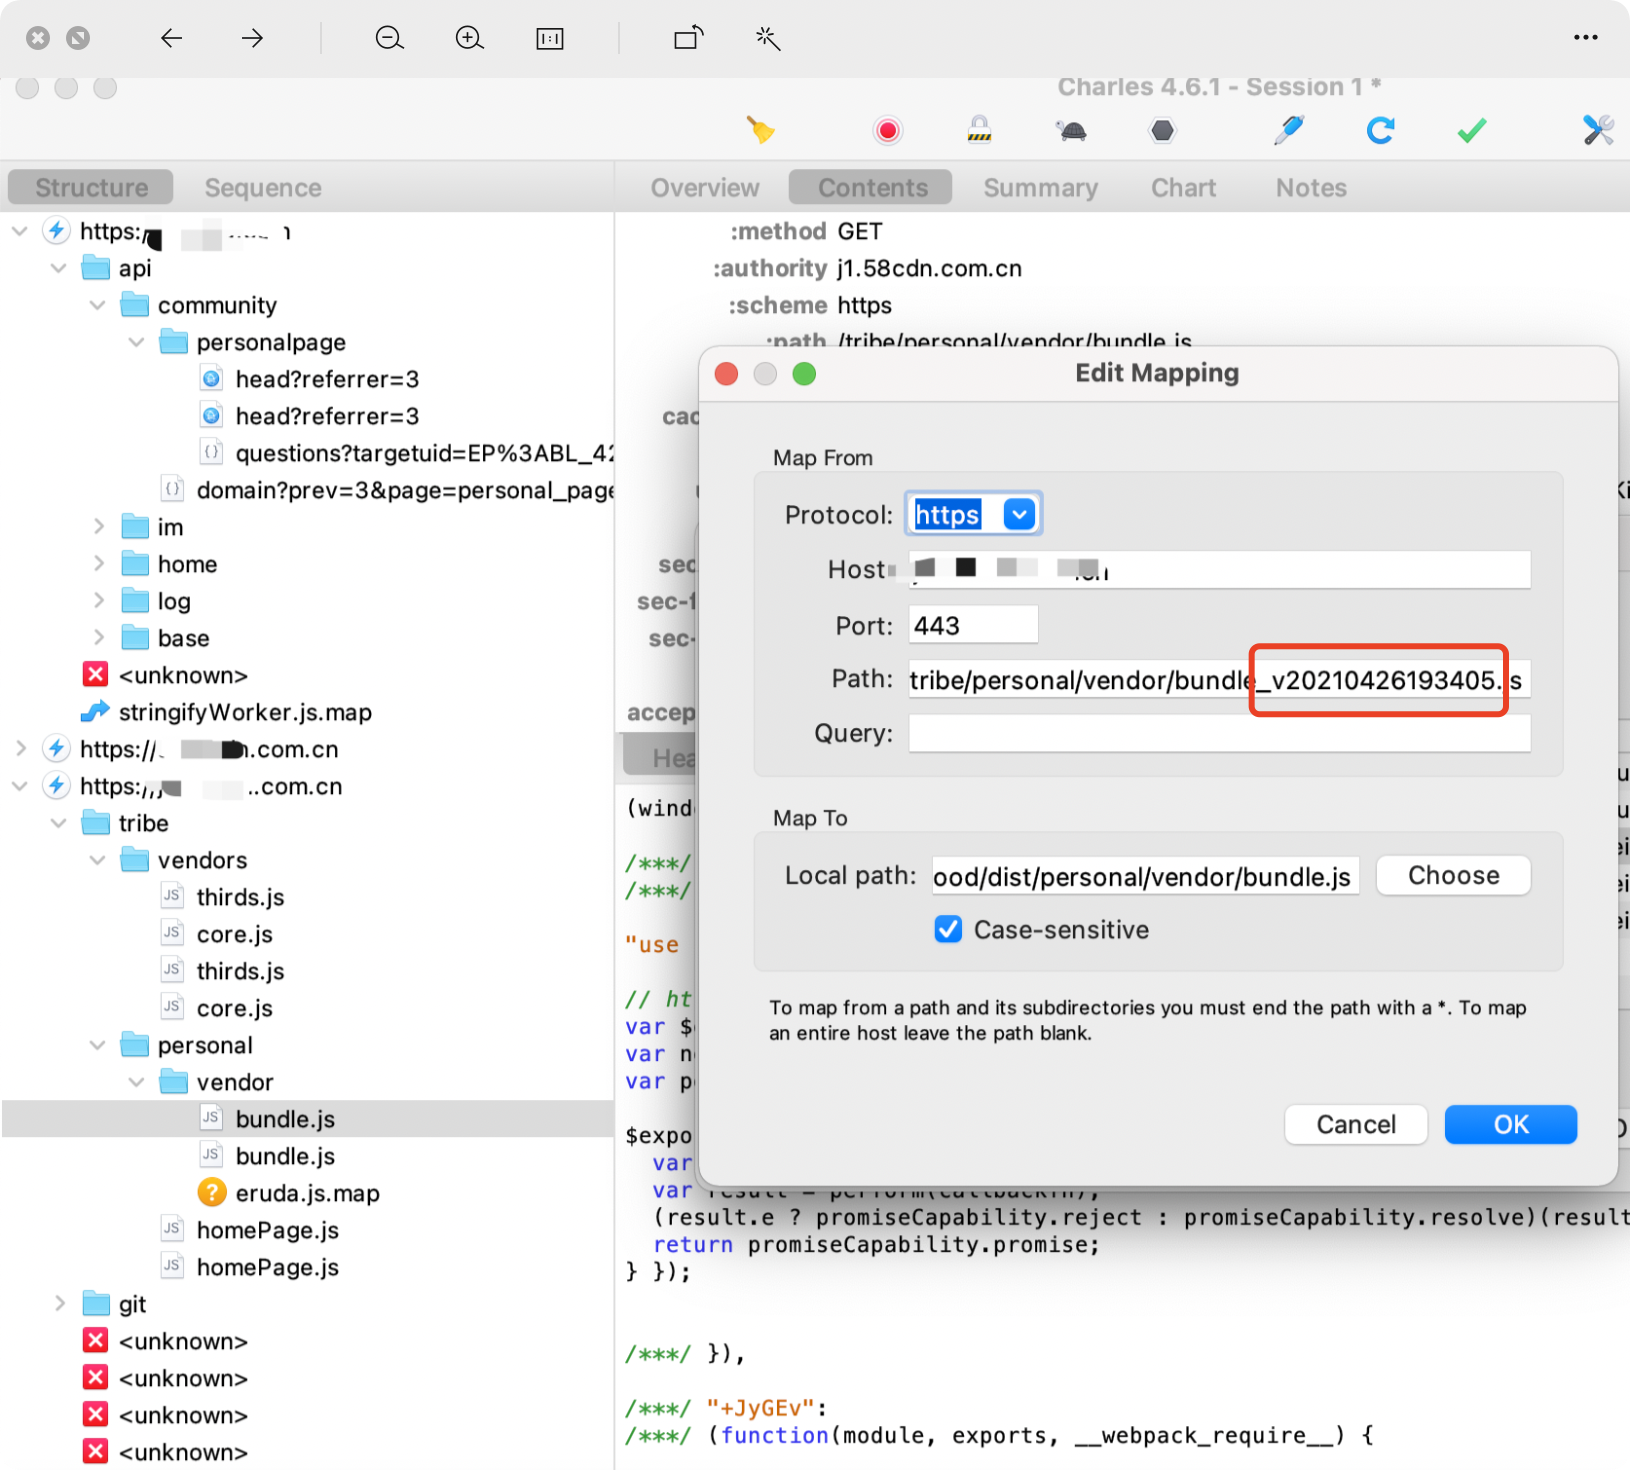The width and height of the screenshot is (1630, 1470).
Task: Open the Contents tab
Action: [x=871, y=187]
